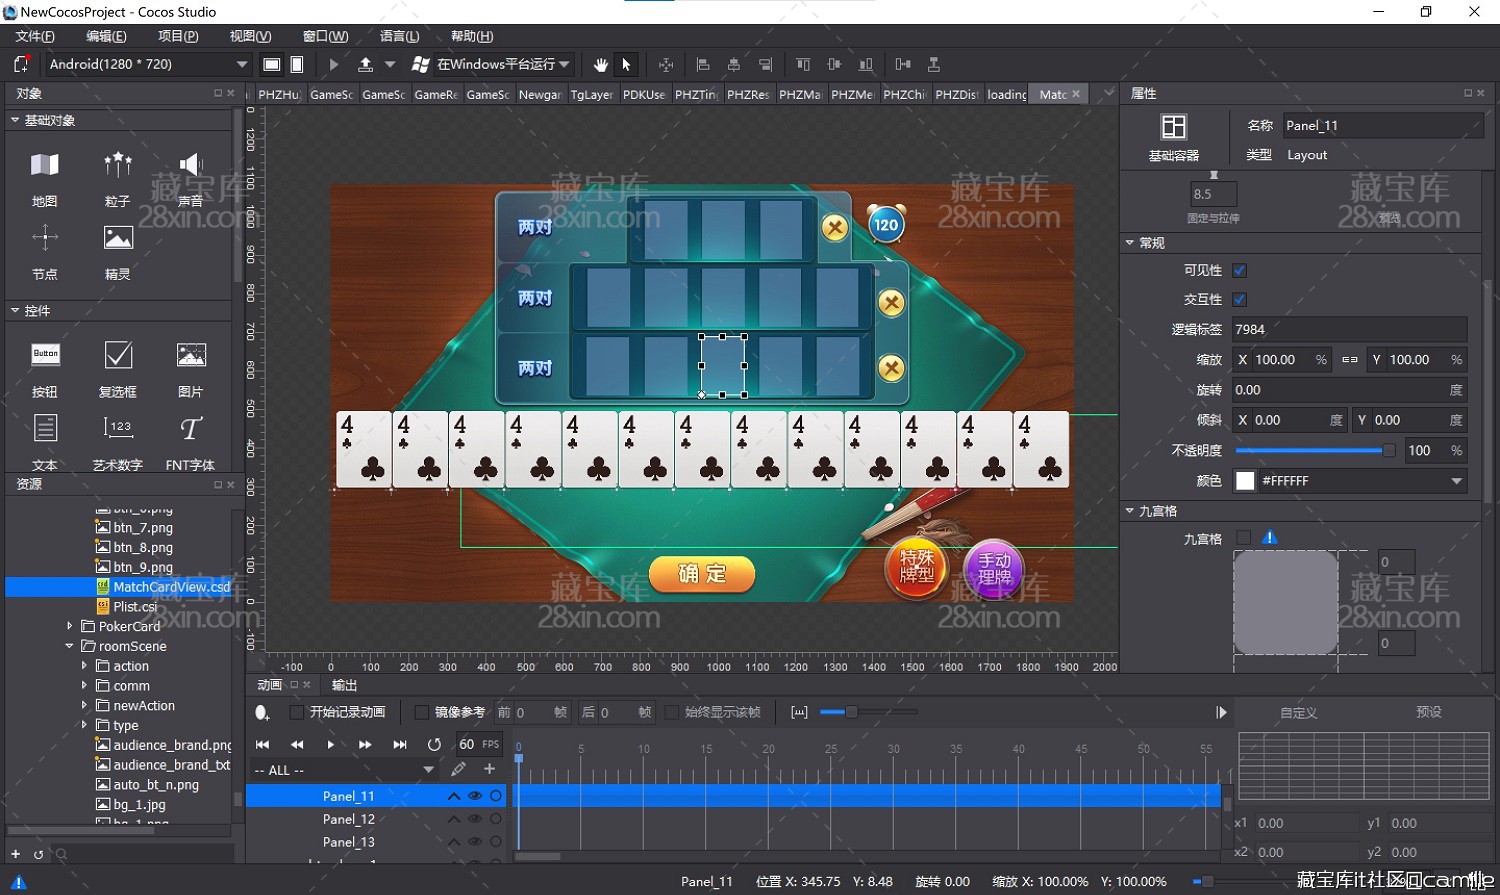Open publish options dropdown arrow
The width and height of the screenshot is (1500, 895).
390,64
